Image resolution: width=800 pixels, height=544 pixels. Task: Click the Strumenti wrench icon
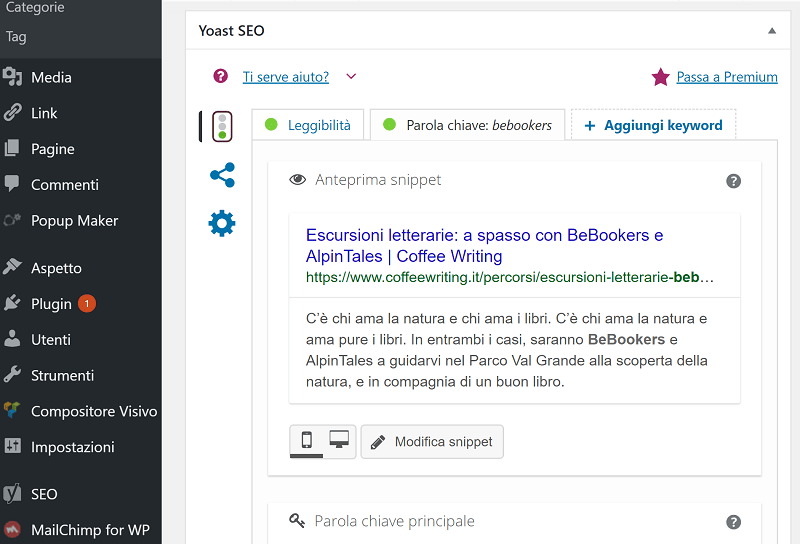pos(12,374)
